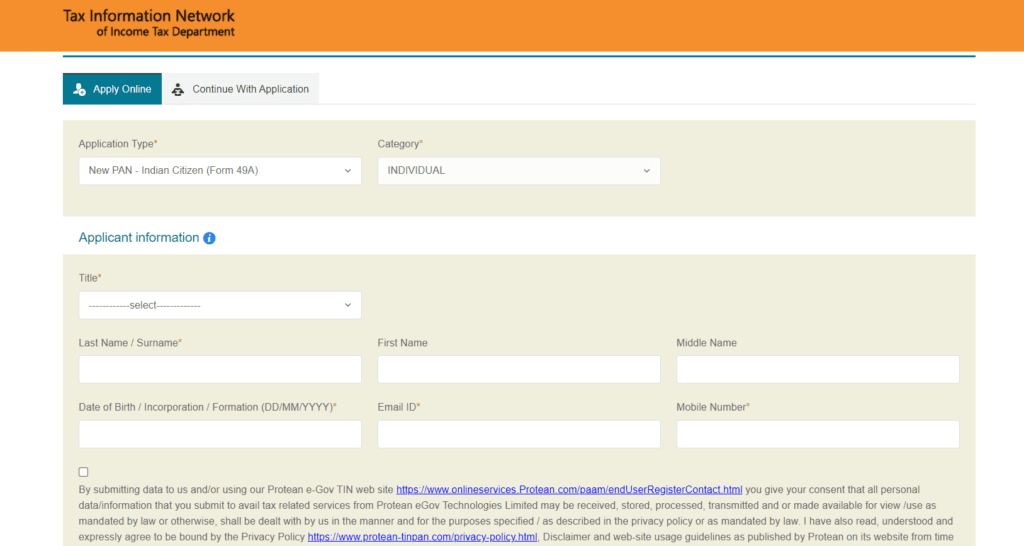Click the Applicant information info icon

click(209, 238)
